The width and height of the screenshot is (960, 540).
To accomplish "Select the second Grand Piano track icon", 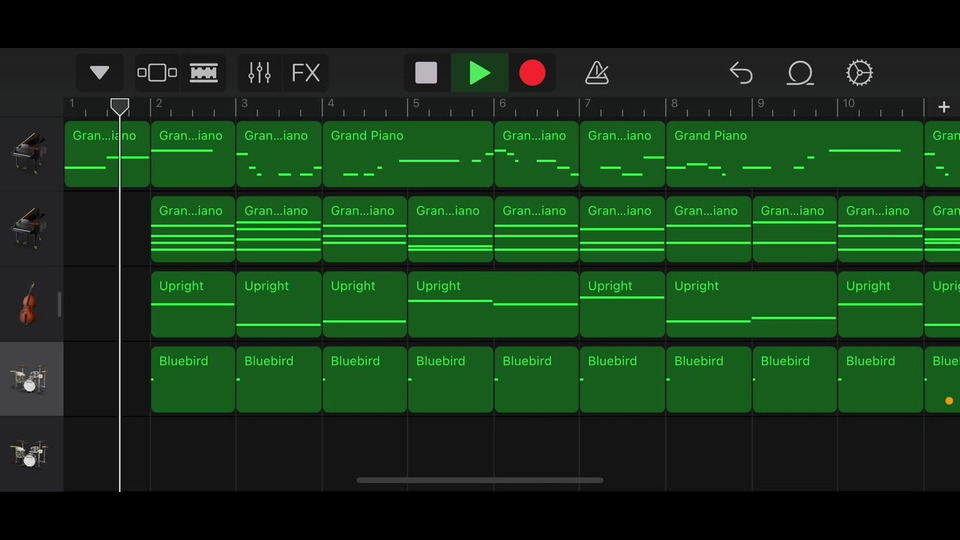I will pos(29,228).
